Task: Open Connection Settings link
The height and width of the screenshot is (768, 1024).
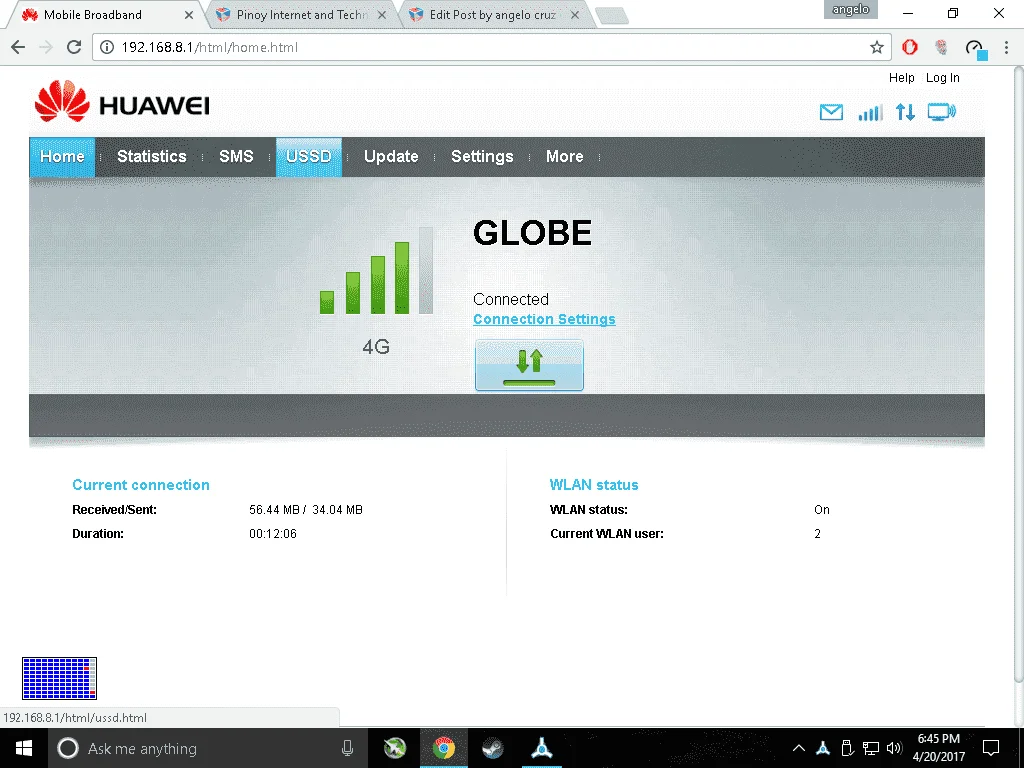Action: click(x=544, y=319)
